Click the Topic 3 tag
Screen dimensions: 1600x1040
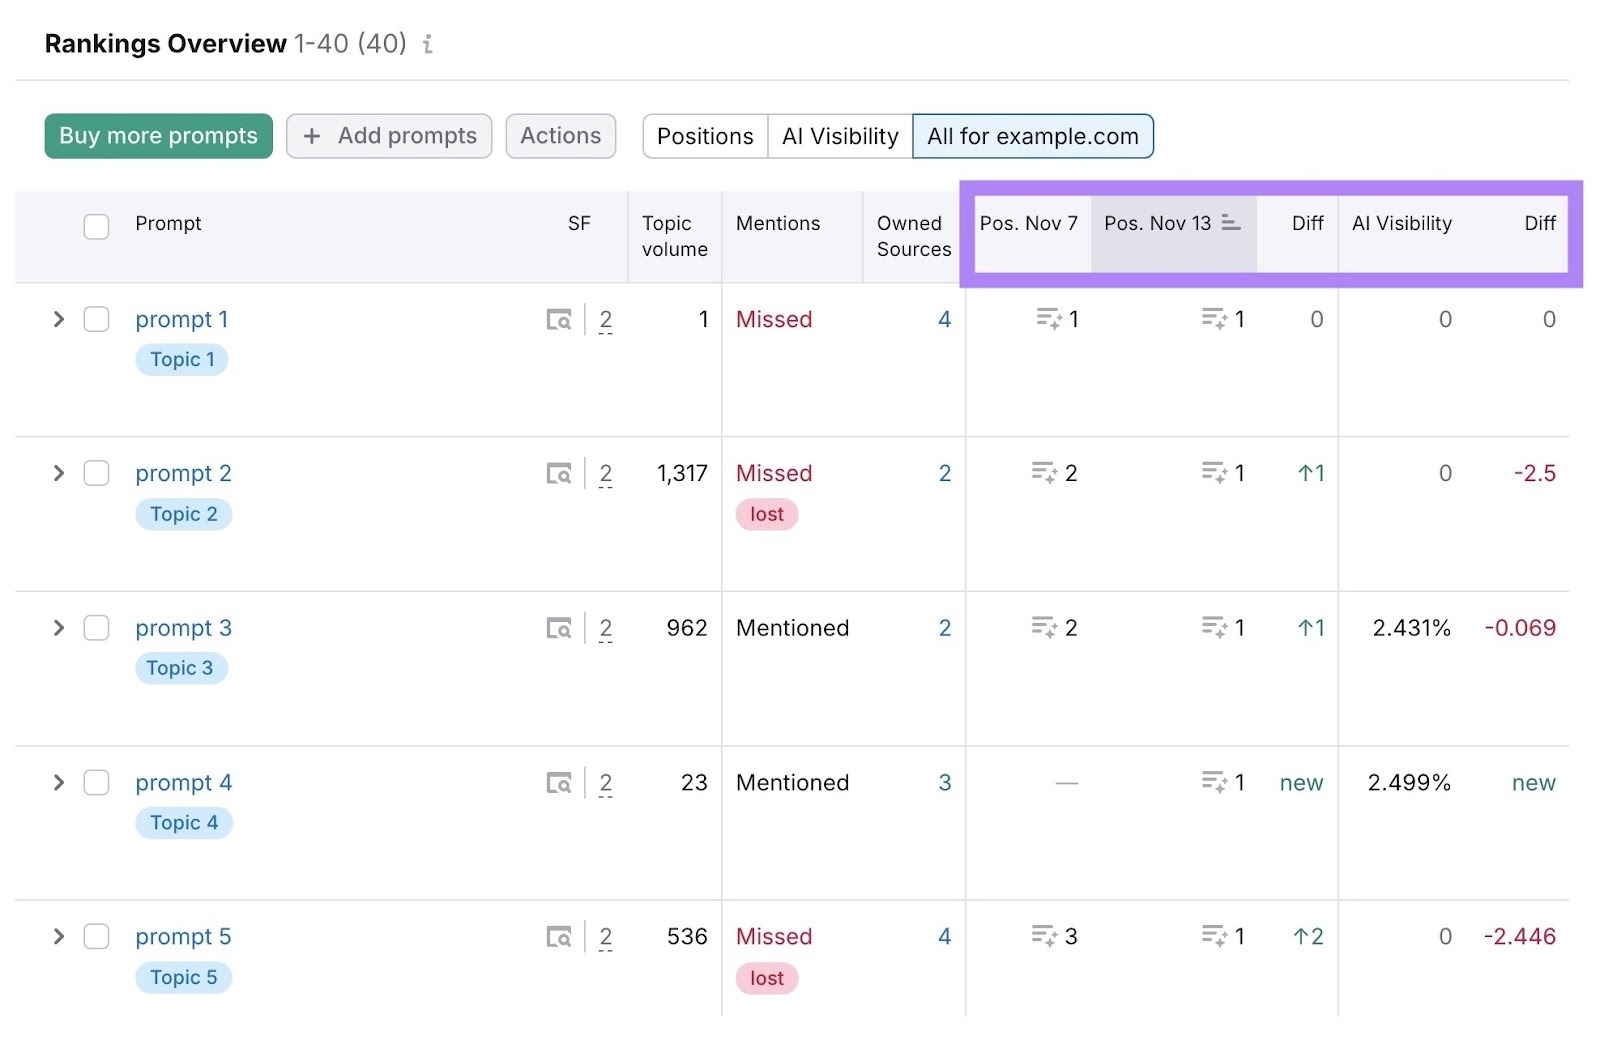pyautogui.click(x=182, y=668)
